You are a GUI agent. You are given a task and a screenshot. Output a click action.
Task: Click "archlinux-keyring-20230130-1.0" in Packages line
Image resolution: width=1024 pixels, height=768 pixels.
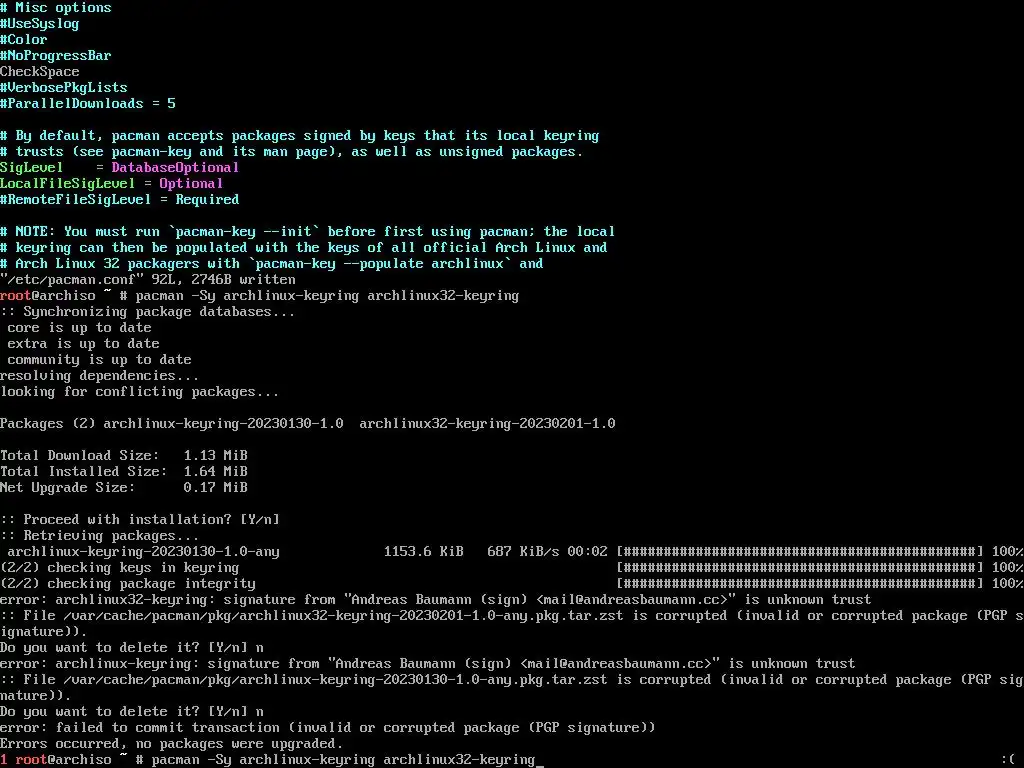coord(223,424)
